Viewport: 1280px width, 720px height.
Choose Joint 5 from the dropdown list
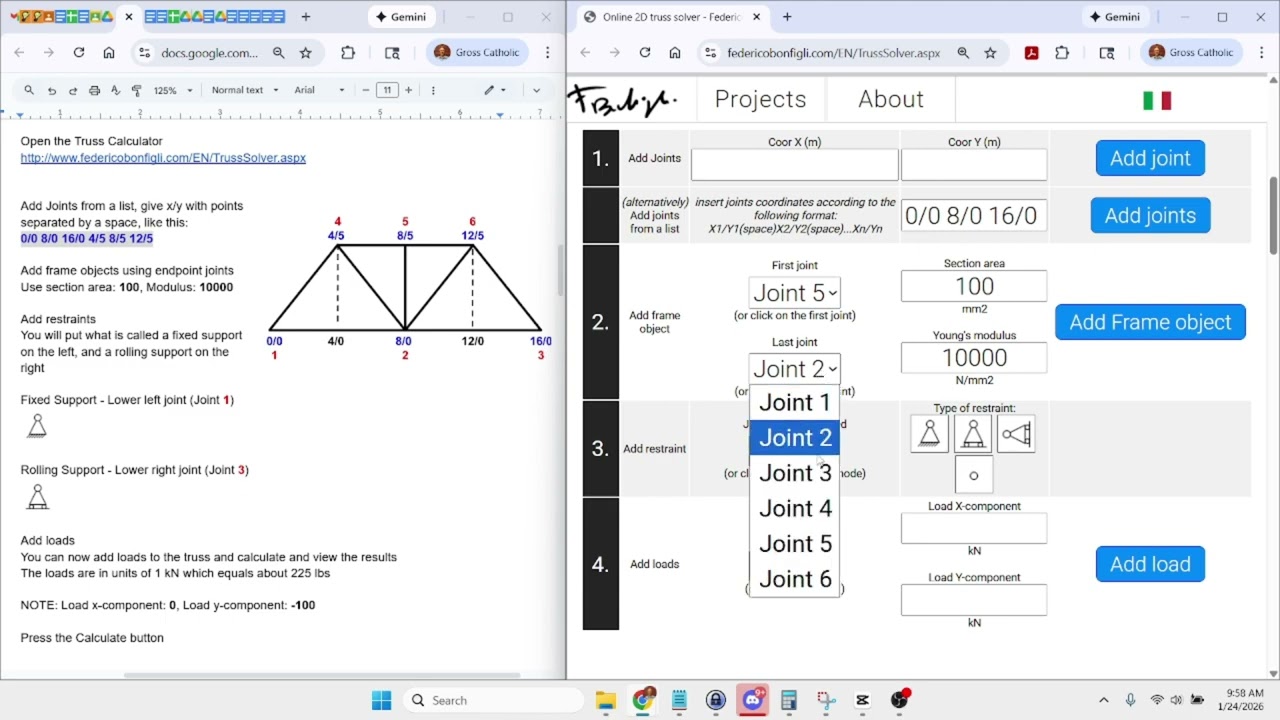pyautogui.click(x=795, y=544)
